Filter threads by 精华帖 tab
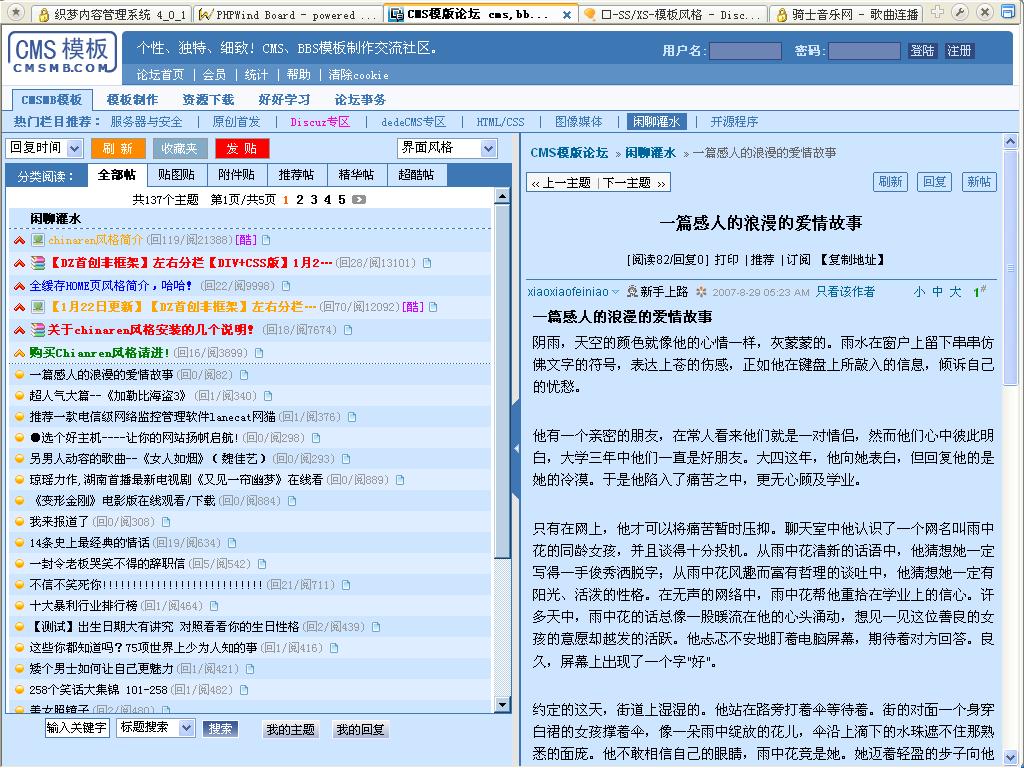 [357, 175]
